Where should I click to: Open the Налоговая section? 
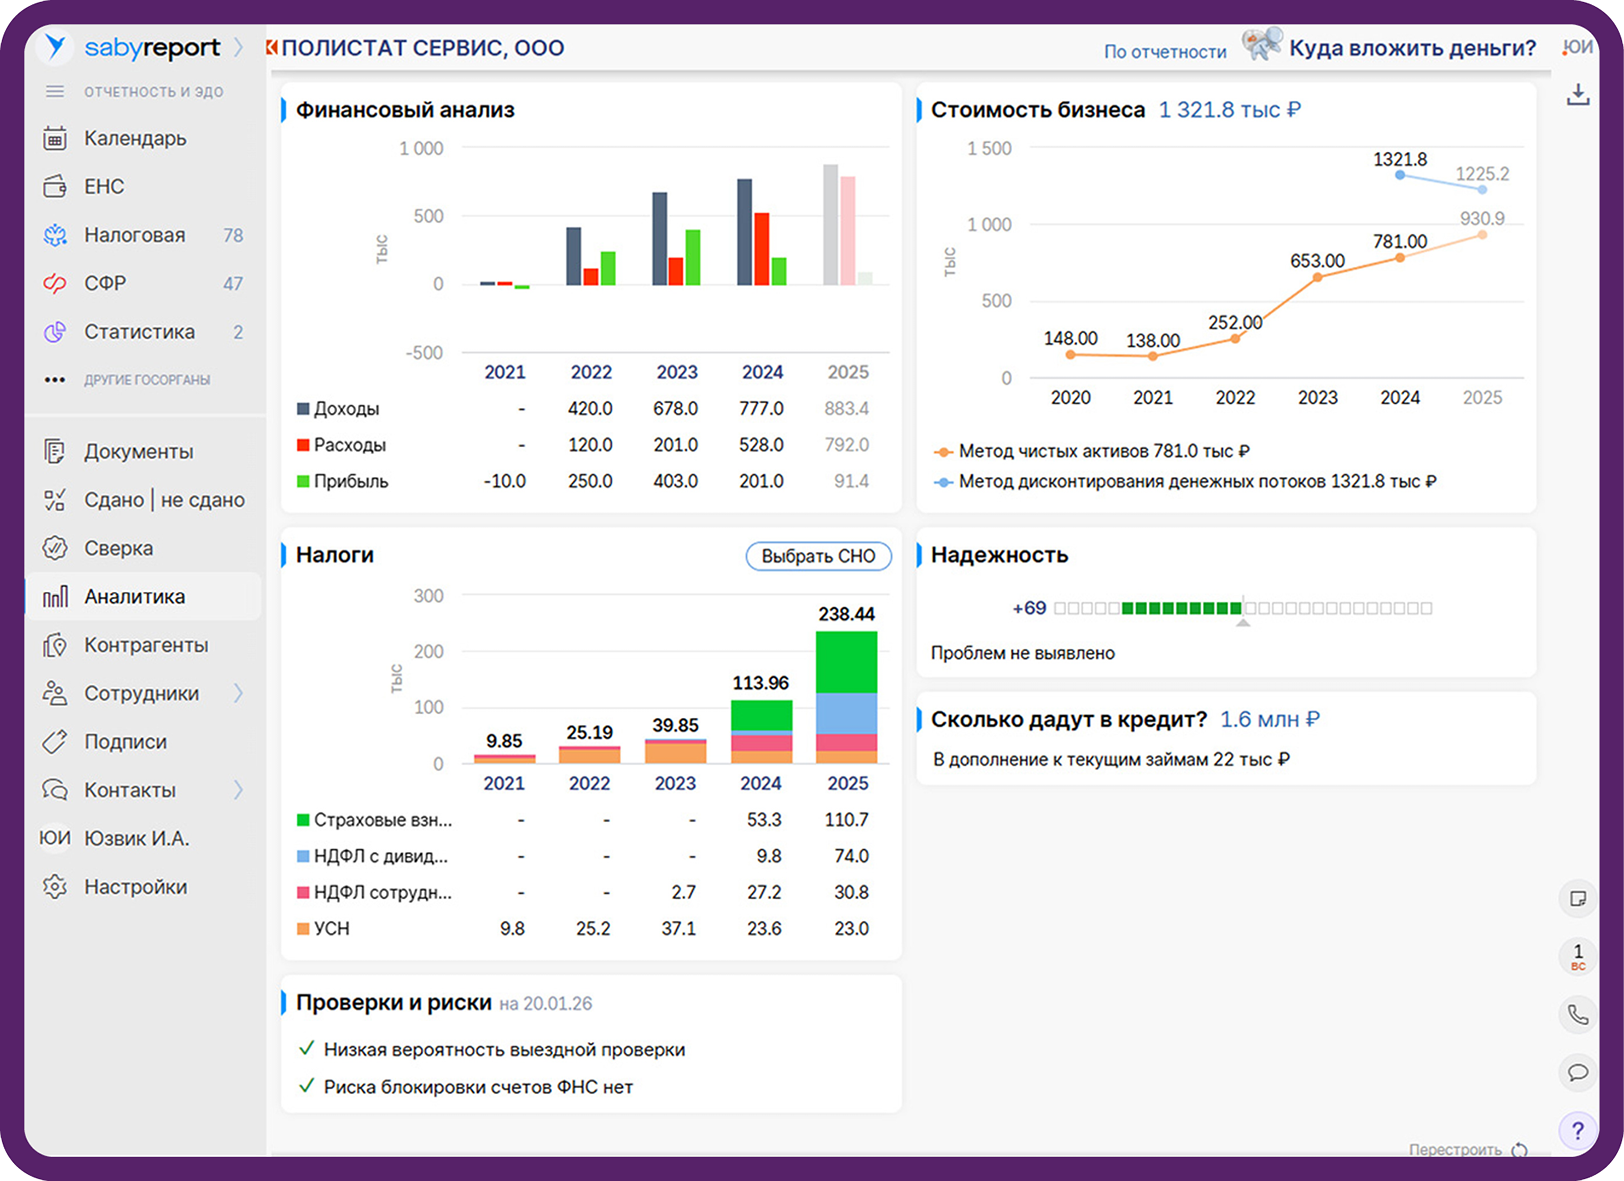pos(134,235)
